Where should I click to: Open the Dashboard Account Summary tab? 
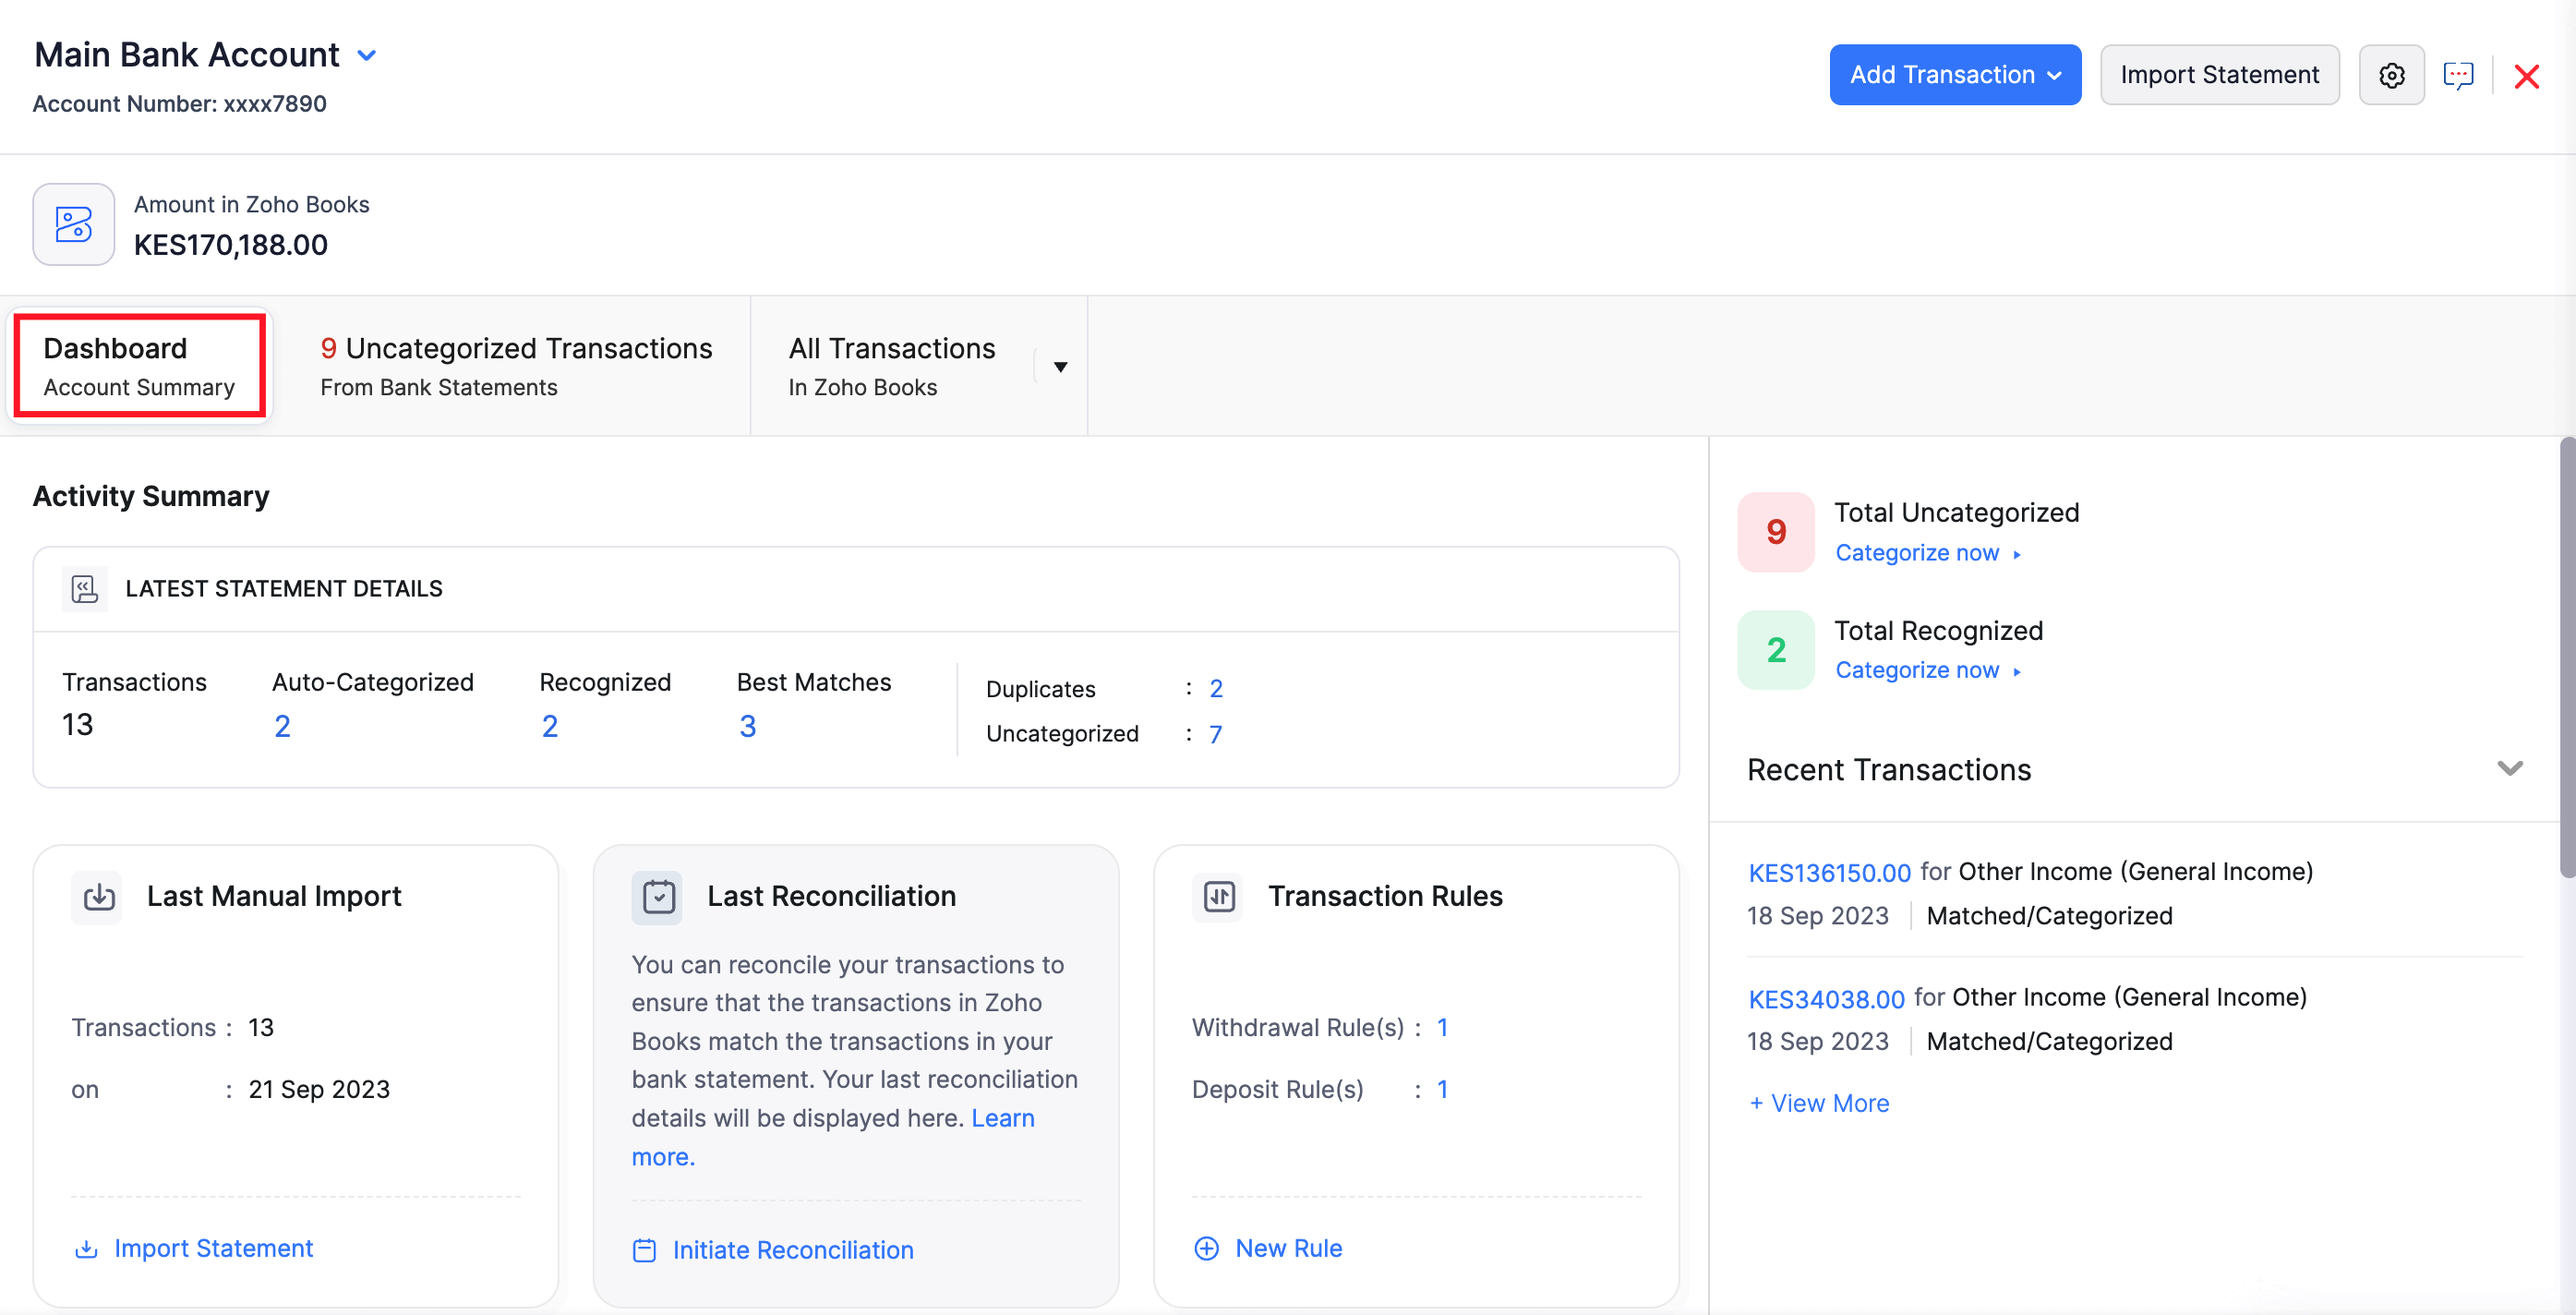tap(139, 364)
